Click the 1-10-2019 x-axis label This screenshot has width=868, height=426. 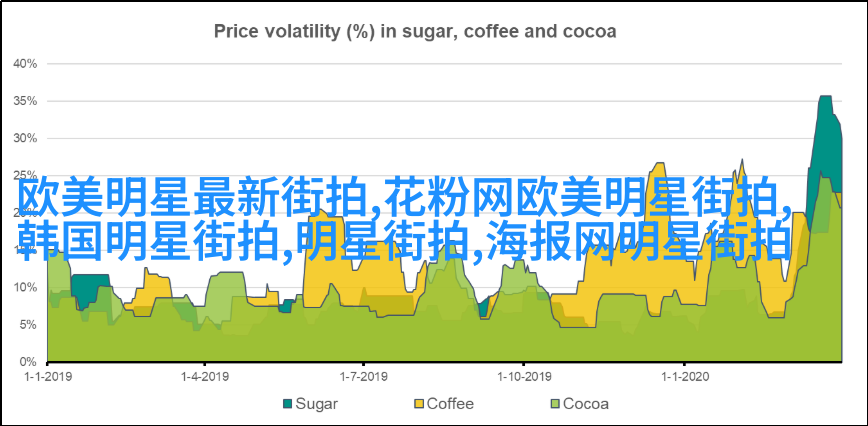pos(524,377)
